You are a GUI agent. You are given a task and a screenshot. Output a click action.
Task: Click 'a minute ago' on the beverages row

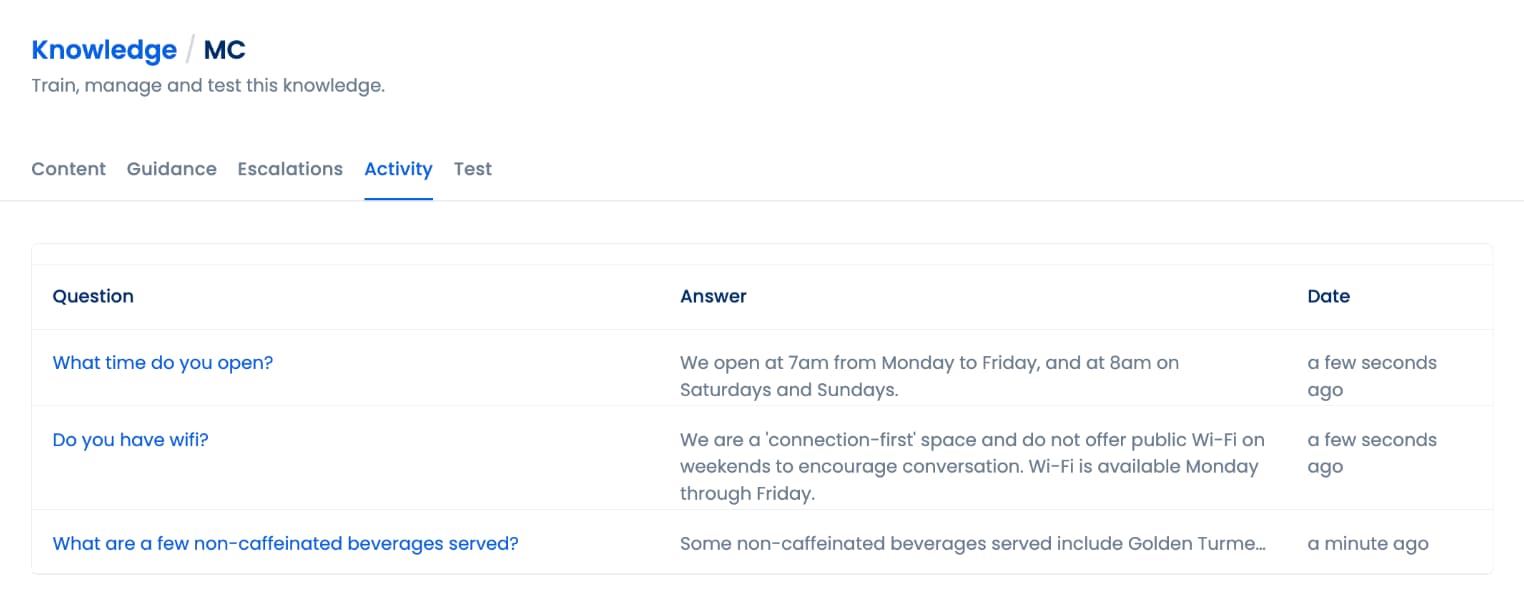pos(1368,543)
